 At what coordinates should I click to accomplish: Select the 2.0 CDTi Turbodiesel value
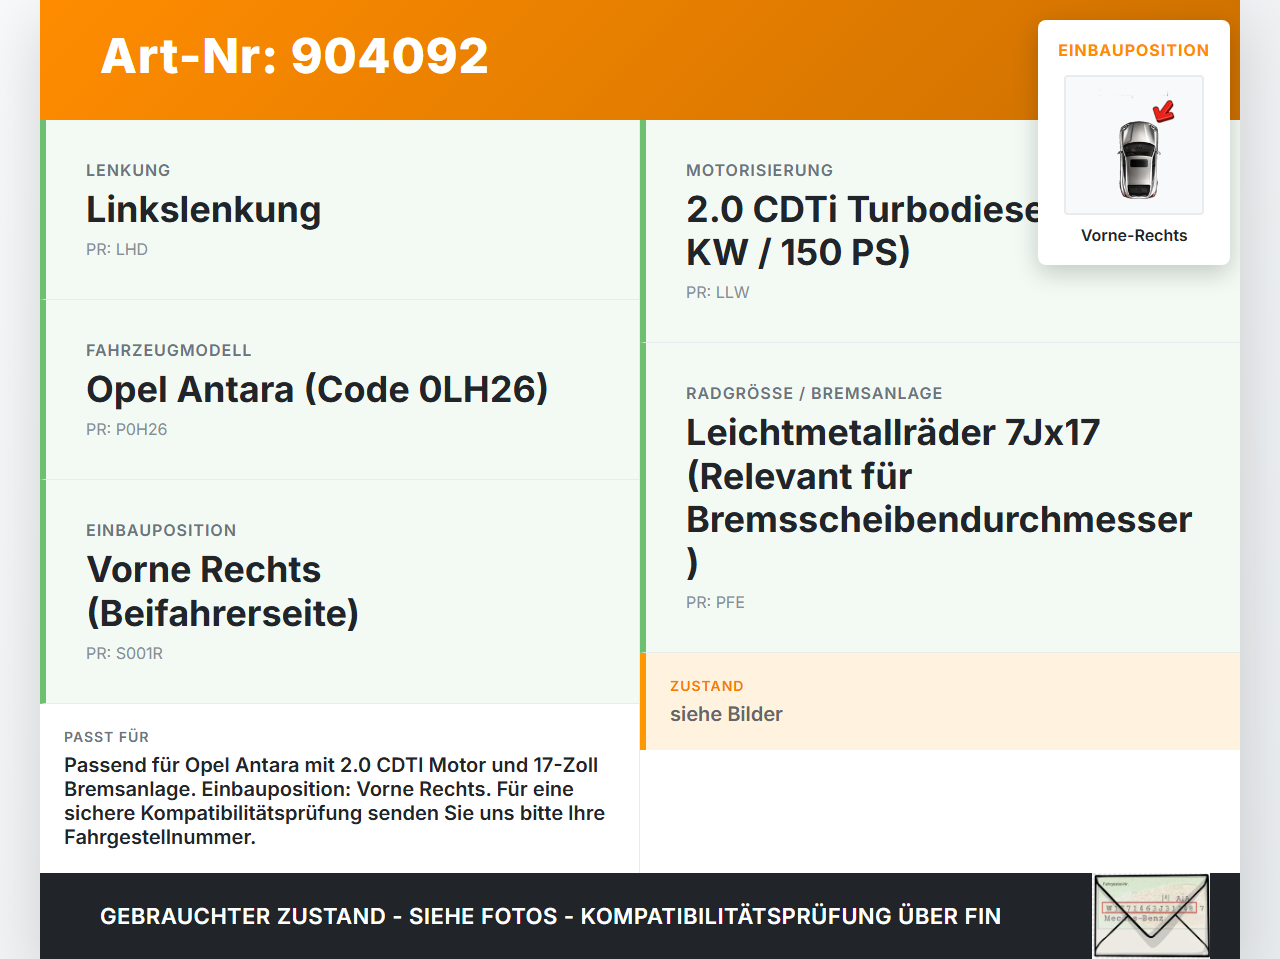862,231
